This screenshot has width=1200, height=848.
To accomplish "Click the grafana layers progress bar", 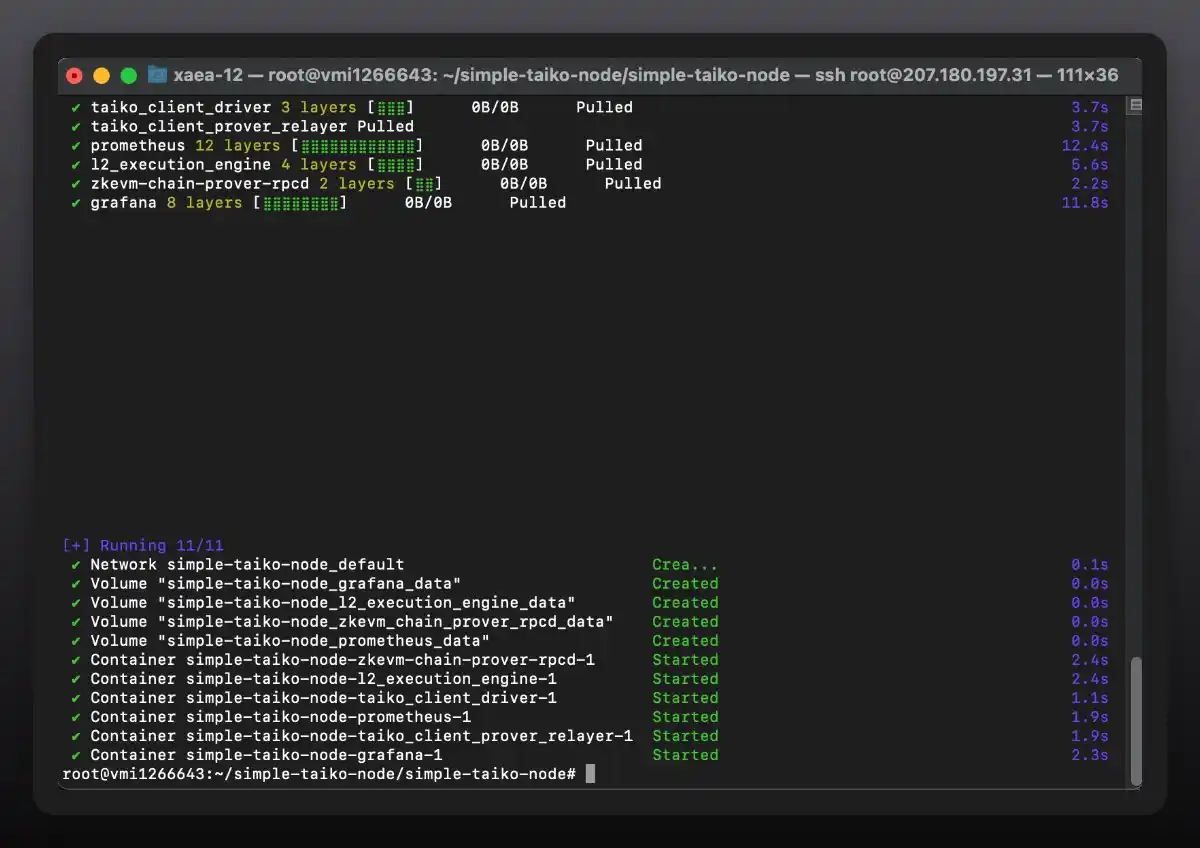I will pyautogui.click(x=300, y=203).
